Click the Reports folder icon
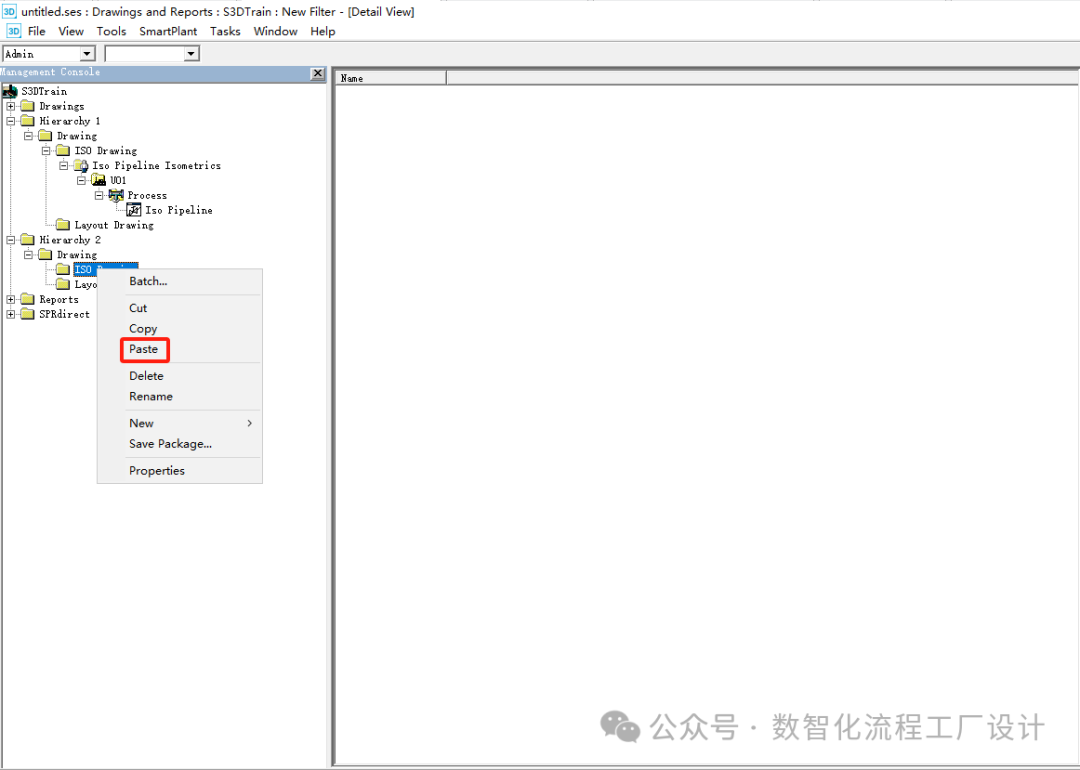 point(28,299)
